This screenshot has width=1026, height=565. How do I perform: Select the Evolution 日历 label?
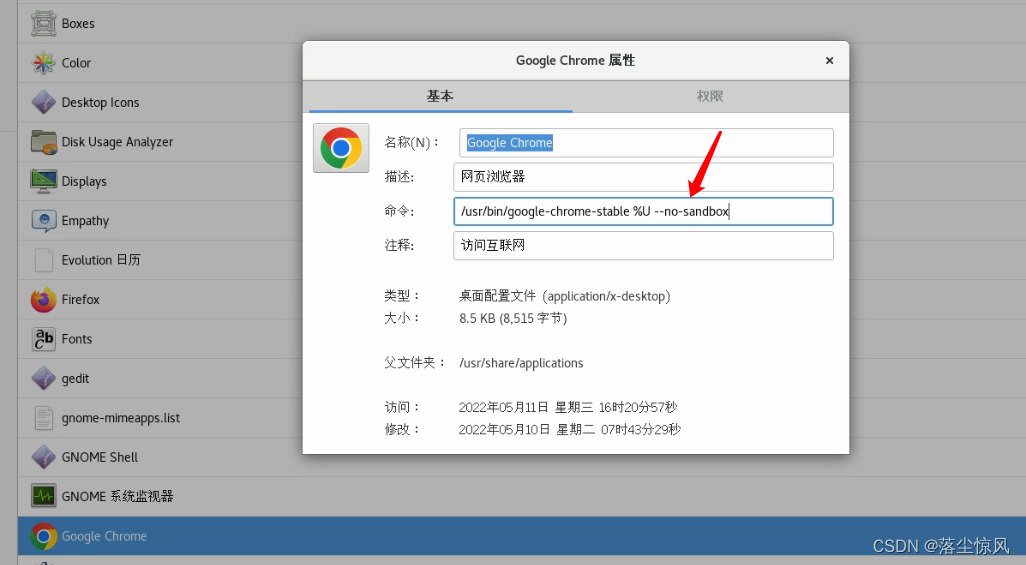(101, 260)
